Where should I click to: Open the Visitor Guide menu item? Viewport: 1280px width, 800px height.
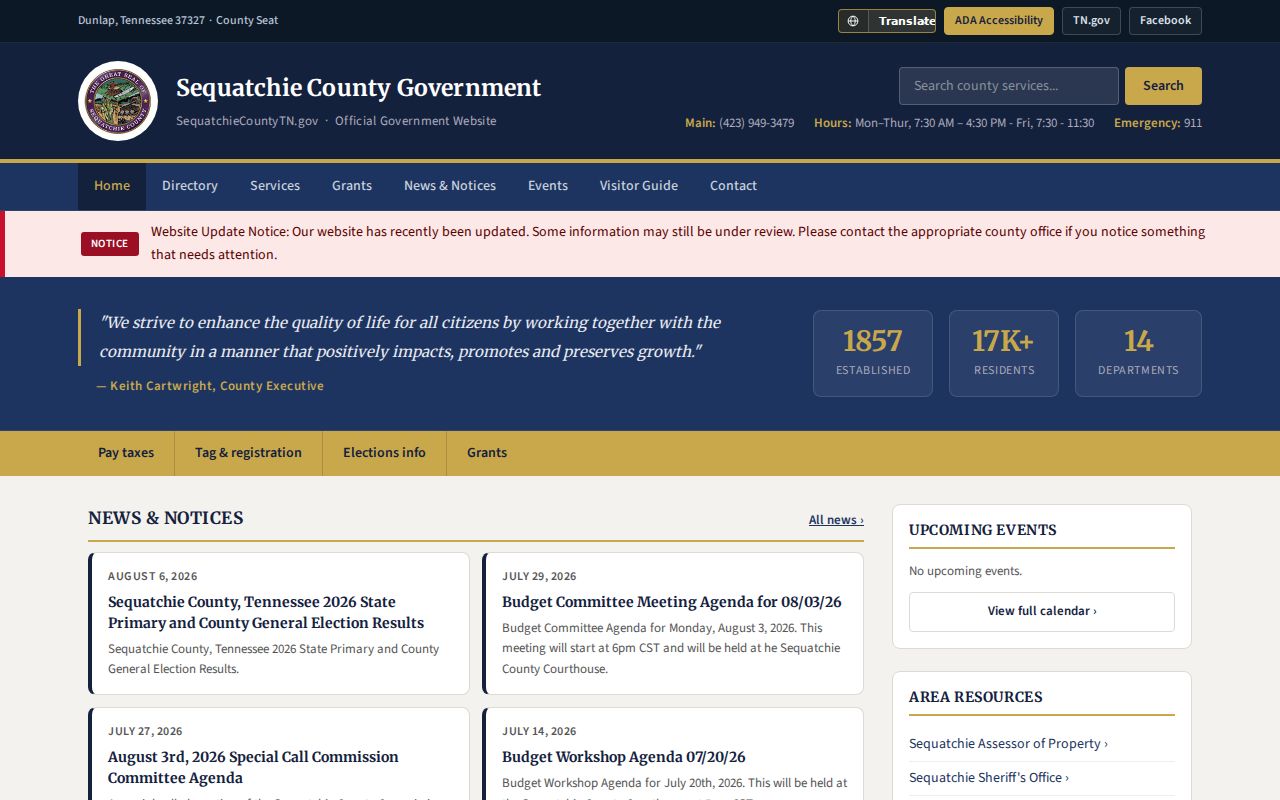[639, 186]
